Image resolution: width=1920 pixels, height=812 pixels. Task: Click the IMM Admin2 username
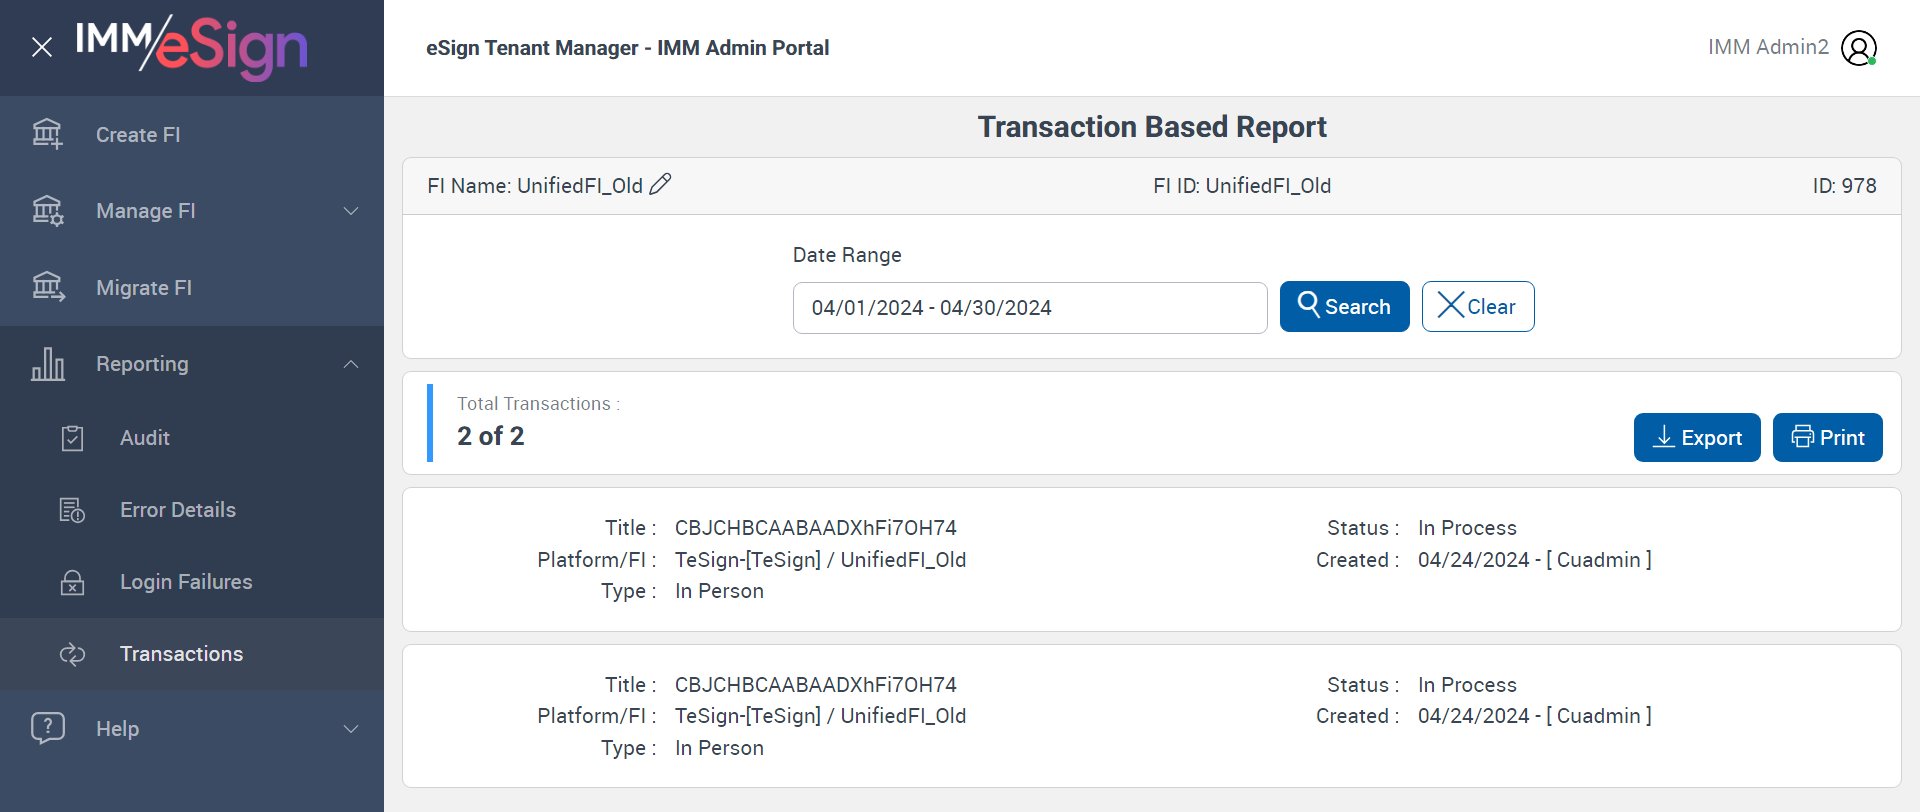(1768, 47)
